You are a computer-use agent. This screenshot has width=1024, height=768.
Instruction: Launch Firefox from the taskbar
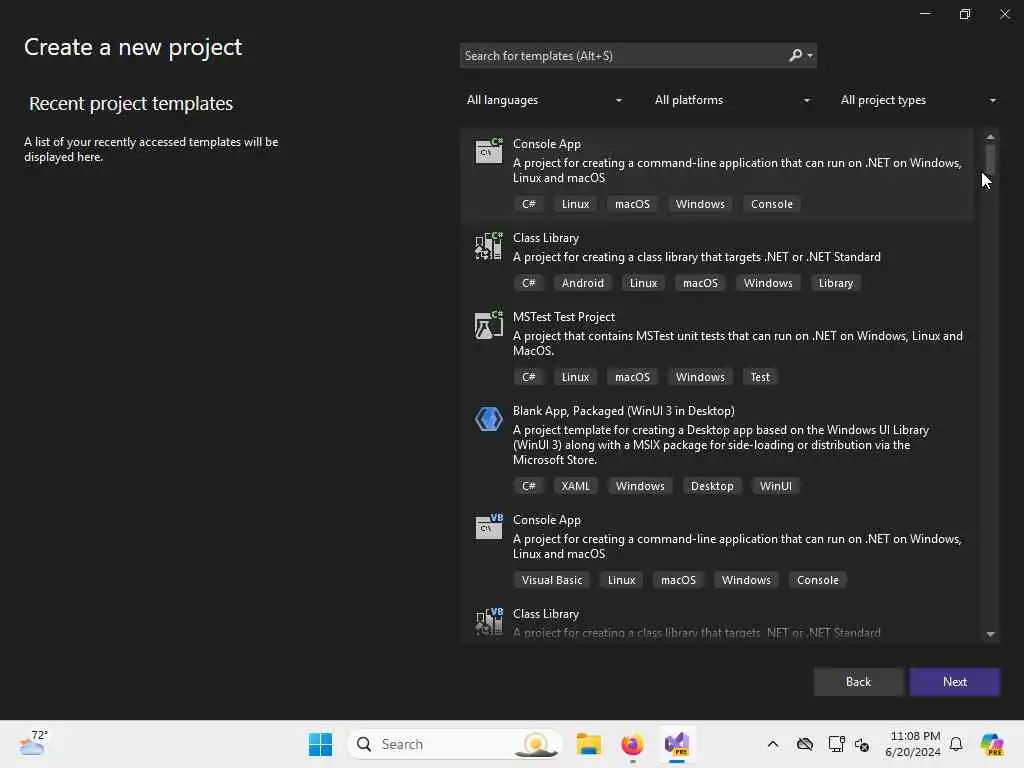(x=632, y=744)
